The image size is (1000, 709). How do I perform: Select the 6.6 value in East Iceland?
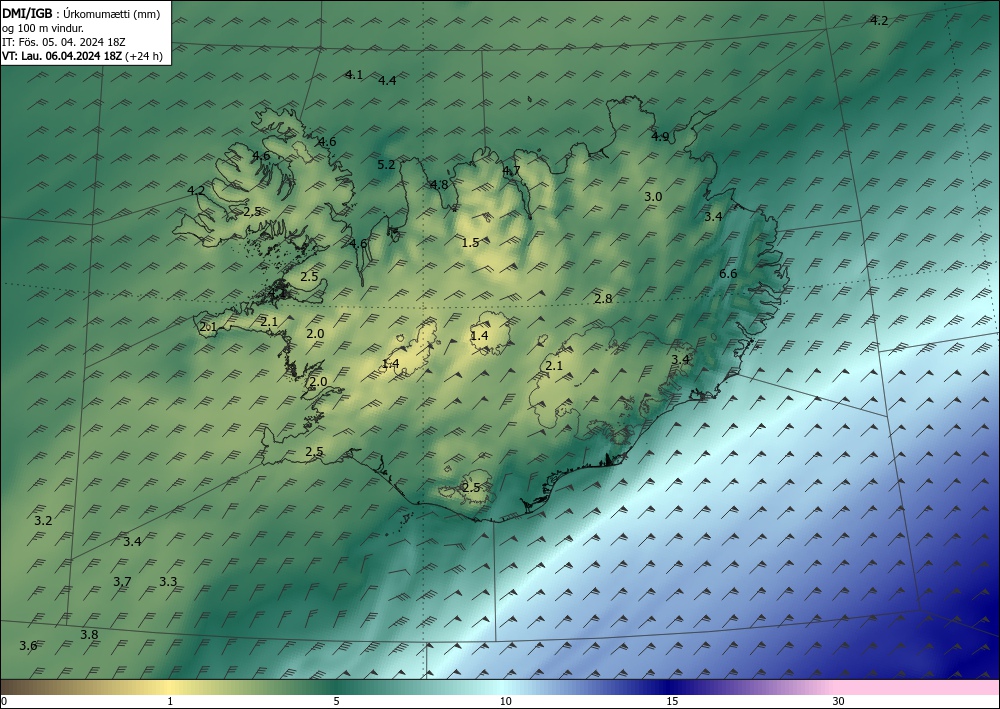click(728, 274)
